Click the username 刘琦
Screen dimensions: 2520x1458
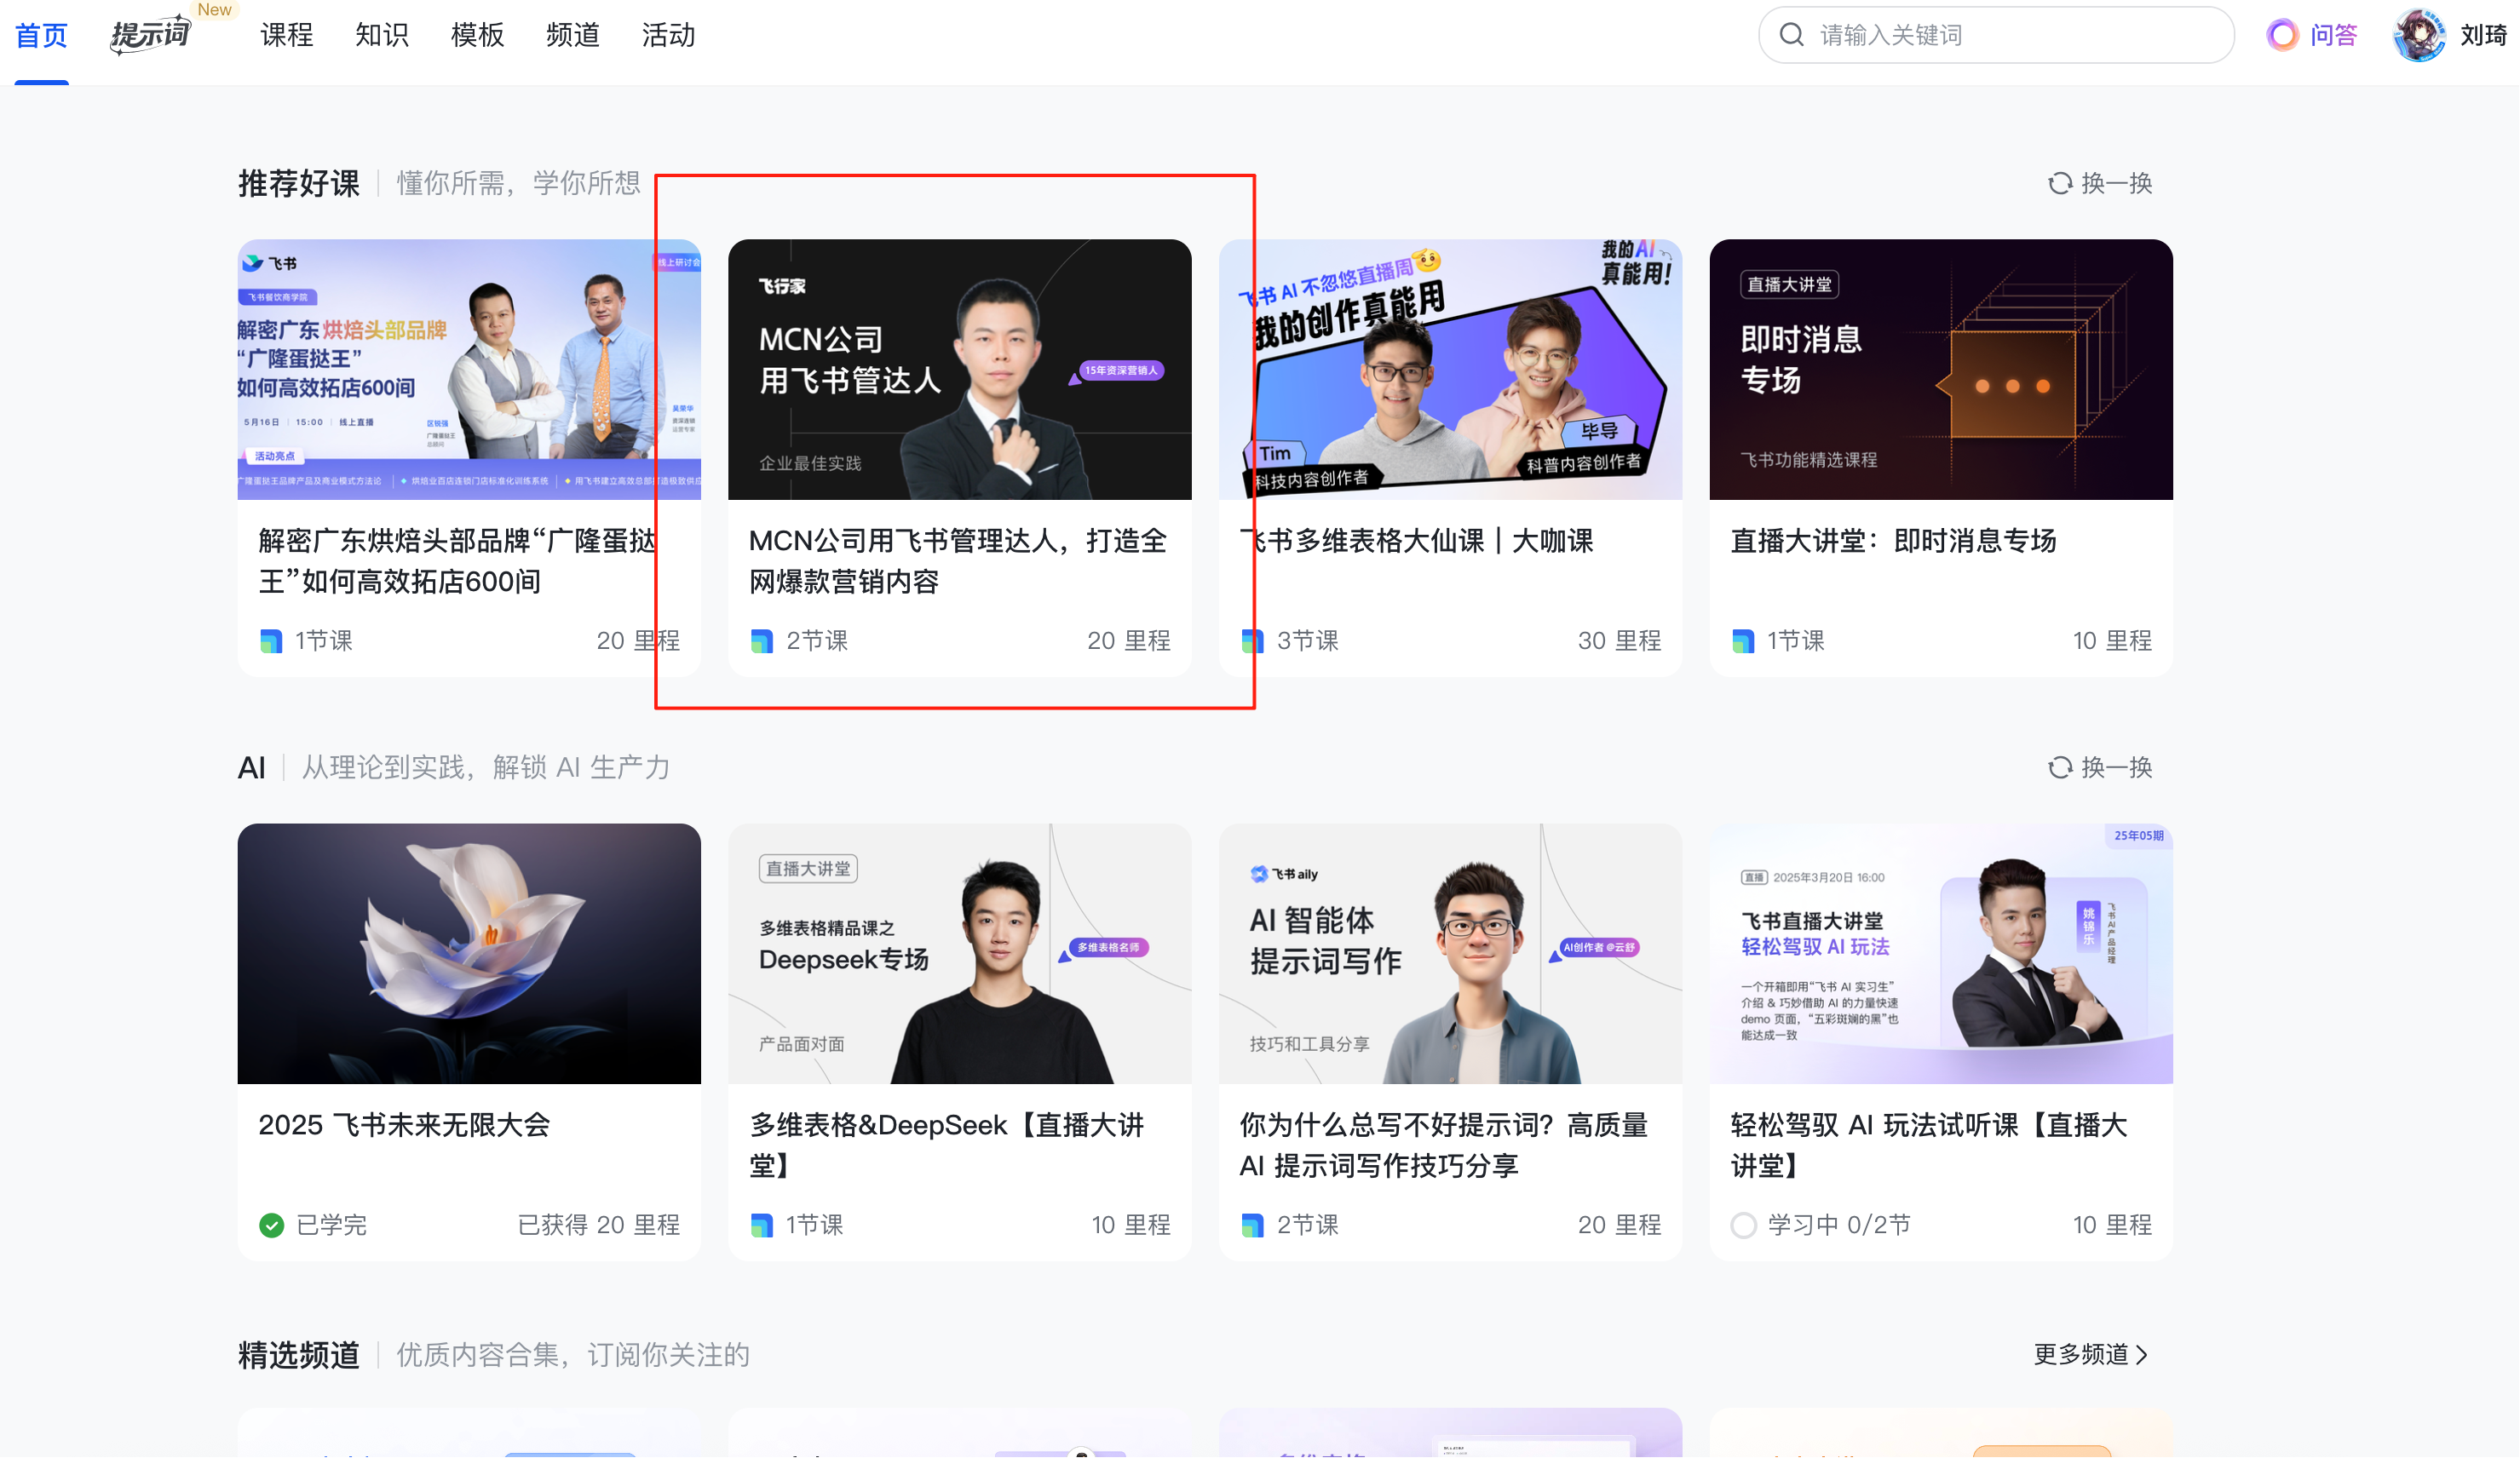(x=2483, y=36)
